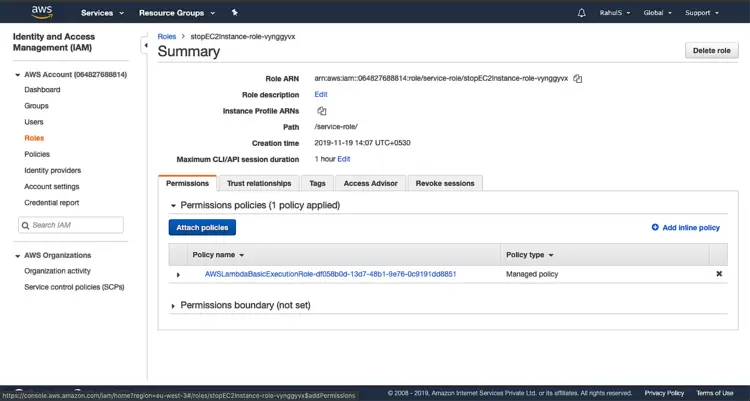The width and height of the screenshot is (750, 401).
Task: Open the AWS logo home link
Action: 42,12
